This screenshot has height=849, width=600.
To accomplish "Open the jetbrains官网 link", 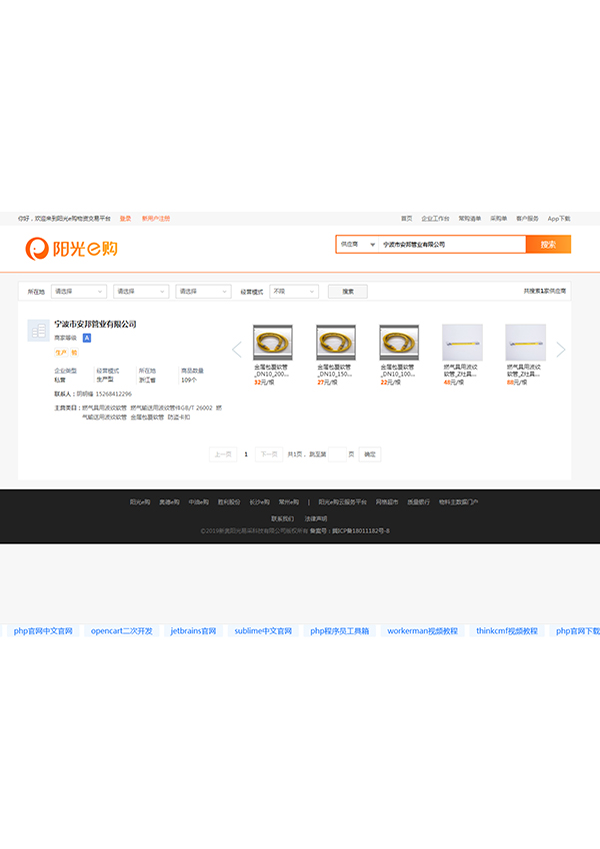I will coord(193,631).
